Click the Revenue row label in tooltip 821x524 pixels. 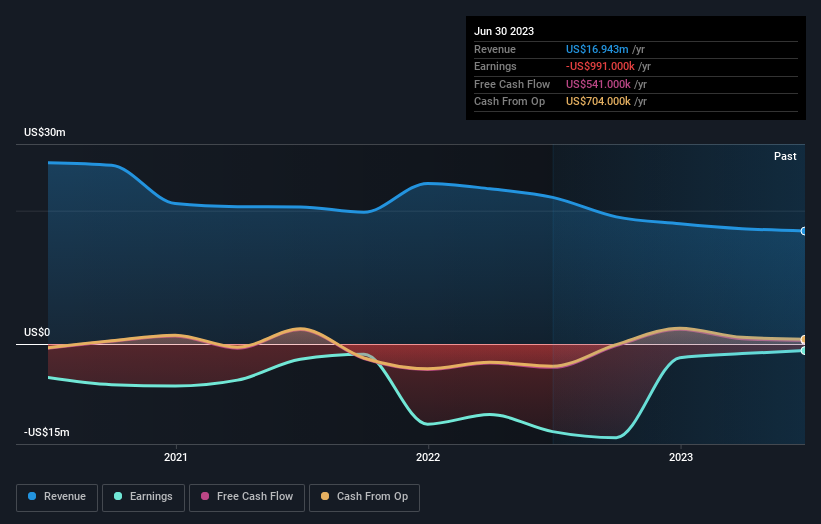(x=495, y=49)
